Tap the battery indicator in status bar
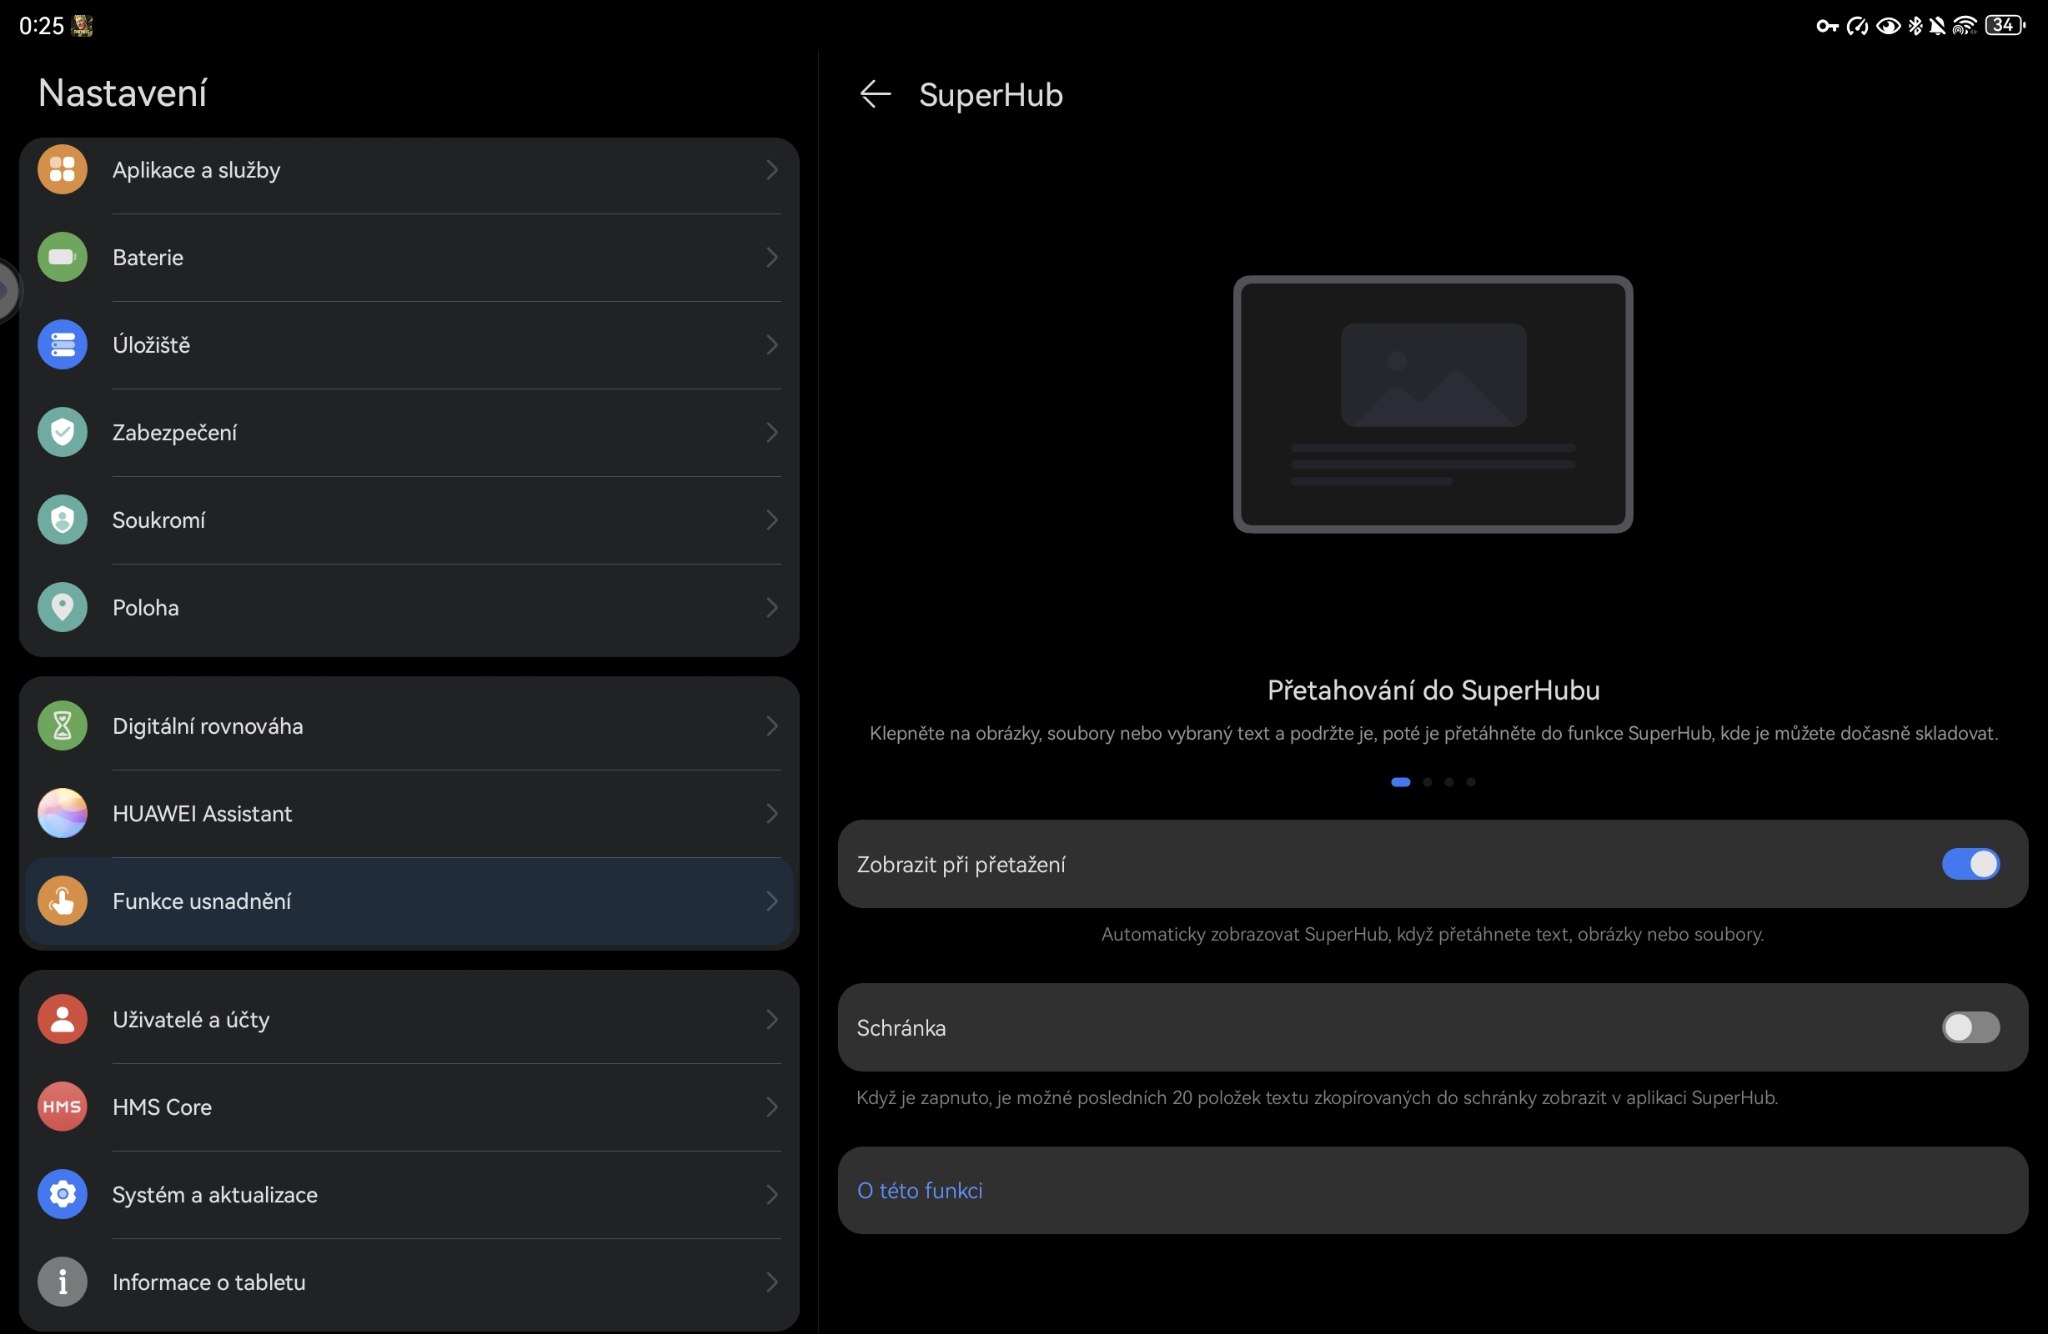Screen dimensions: 2048x1334 coord(2004,25)
